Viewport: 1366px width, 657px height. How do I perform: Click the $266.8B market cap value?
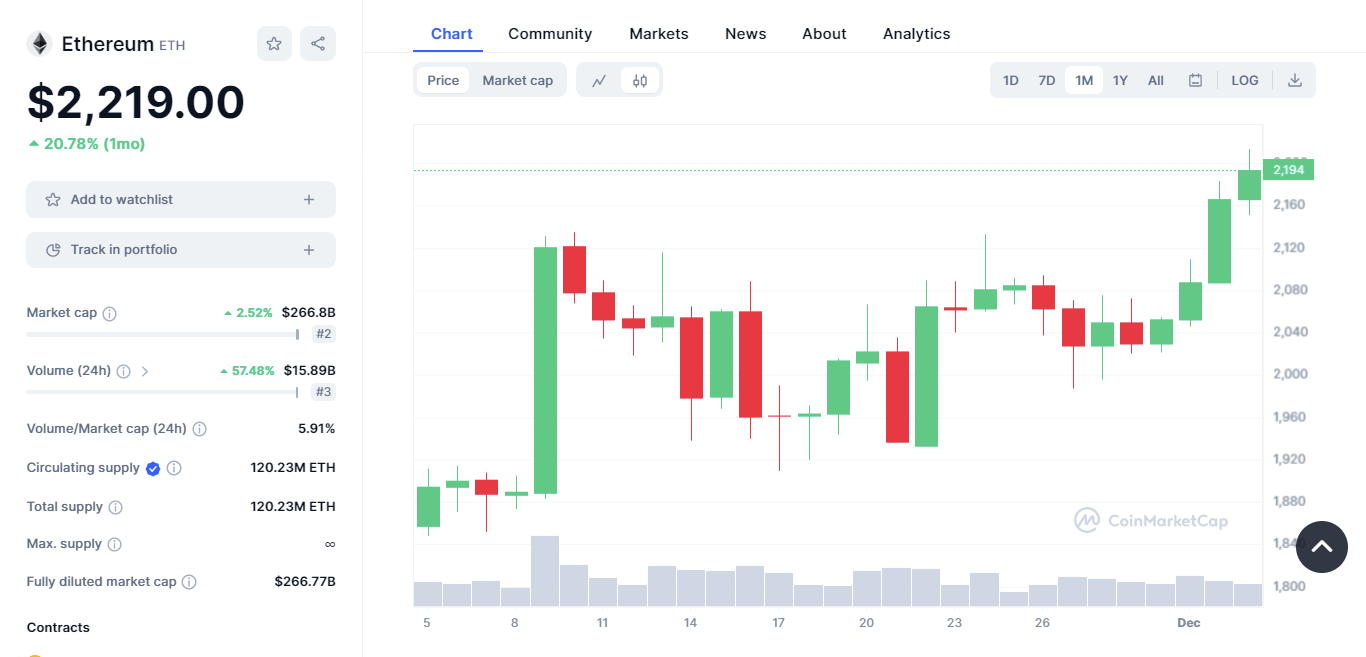(x=309, y=313)
